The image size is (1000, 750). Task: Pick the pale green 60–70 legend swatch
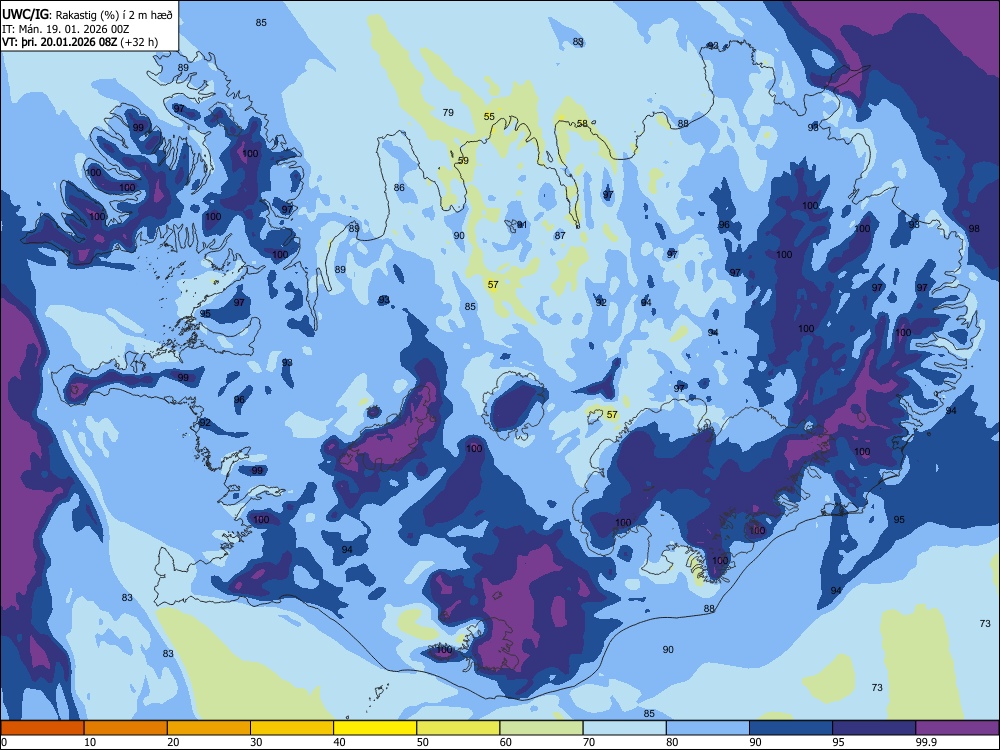coord(541,728)
